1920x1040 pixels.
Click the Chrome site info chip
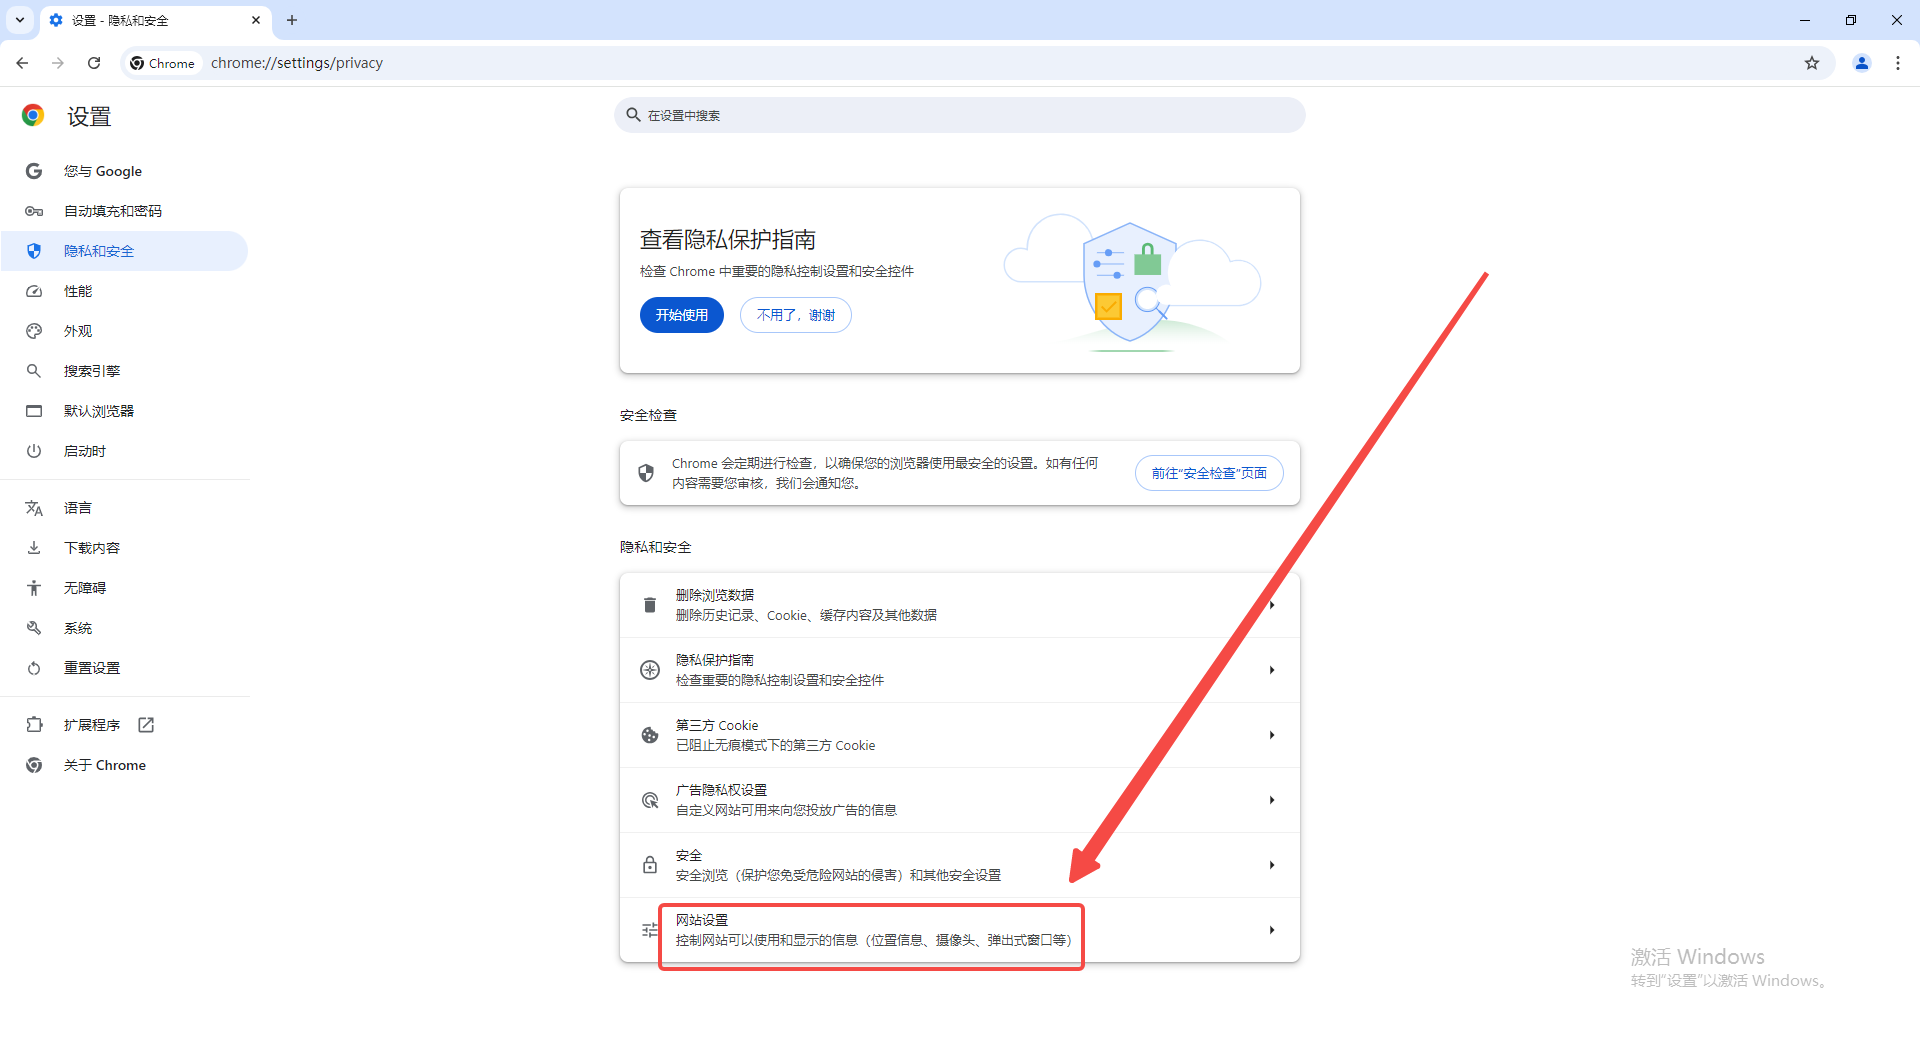tap(163, 63)
